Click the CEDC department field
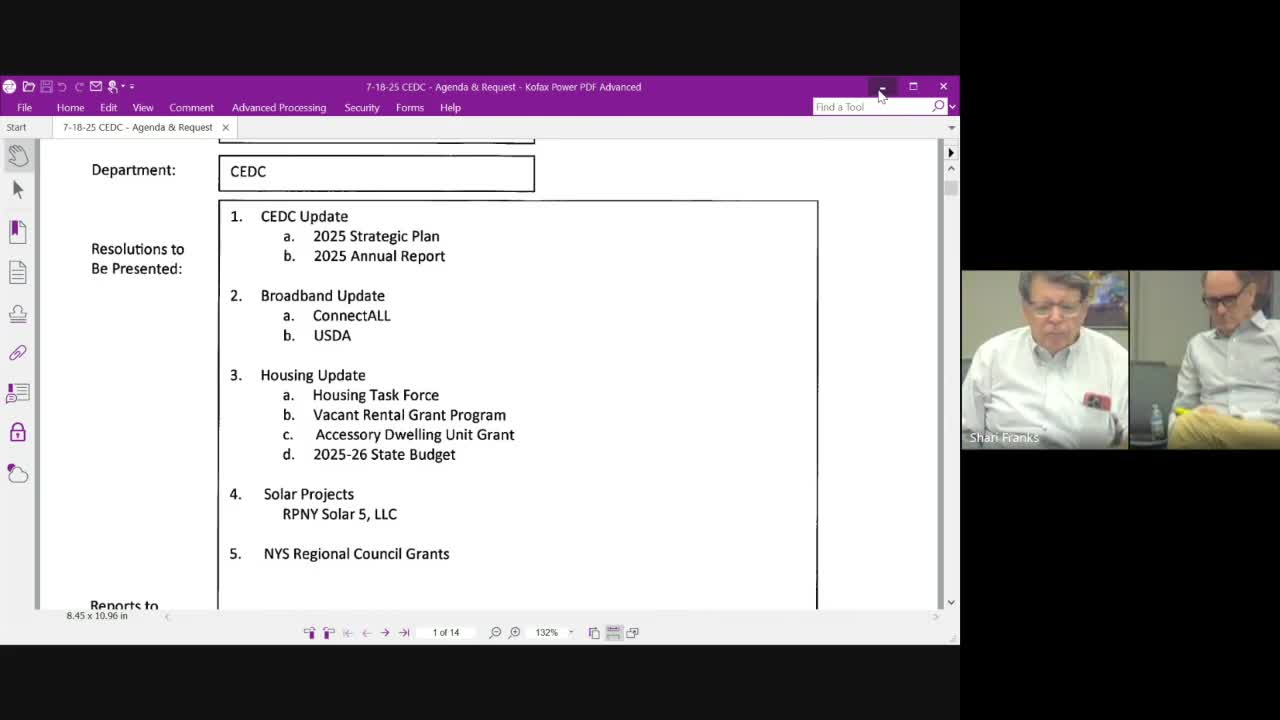The width and height of the screenshot is (1280, 720). (376, 173)
